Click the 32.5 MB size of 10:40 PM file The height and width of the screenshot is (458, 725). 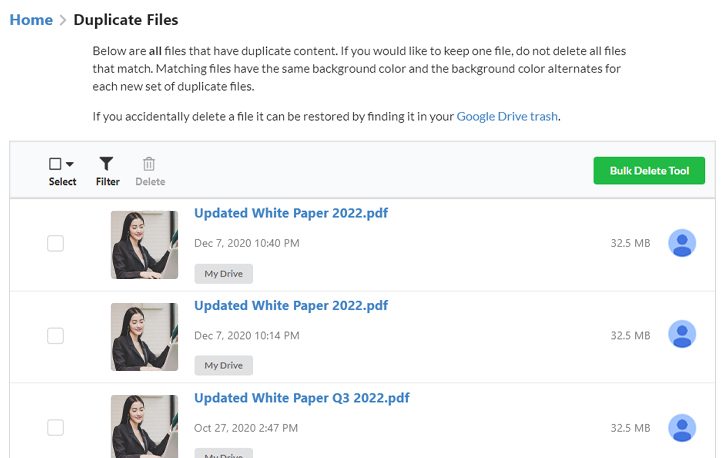tap(630, 243)
